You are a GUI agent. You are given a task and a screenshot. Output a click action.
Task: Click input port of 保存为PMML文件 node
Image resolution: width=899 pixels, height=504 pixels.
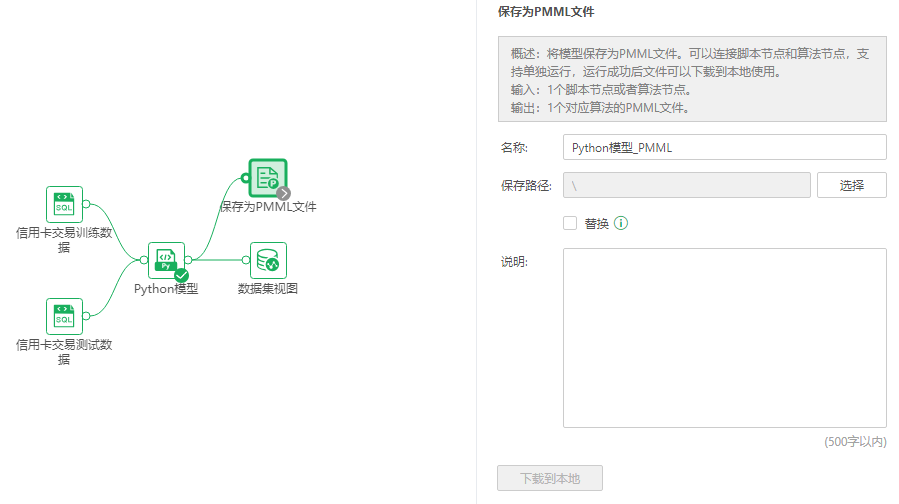(x=246, y=178)
